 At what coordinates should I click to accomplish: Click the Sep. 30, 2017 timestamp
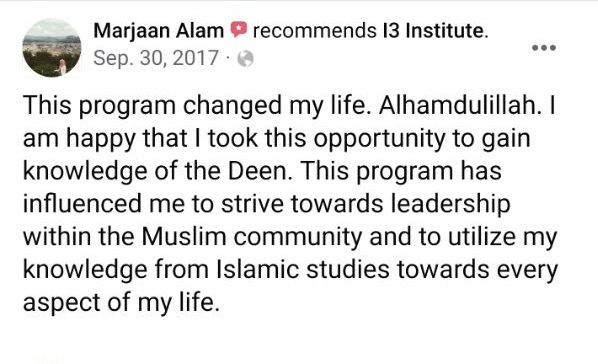[x=156, y=58]
